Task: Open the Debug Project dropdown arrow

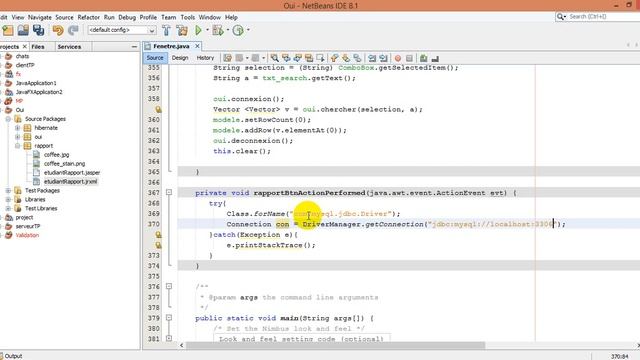Action: click(227, 30)
